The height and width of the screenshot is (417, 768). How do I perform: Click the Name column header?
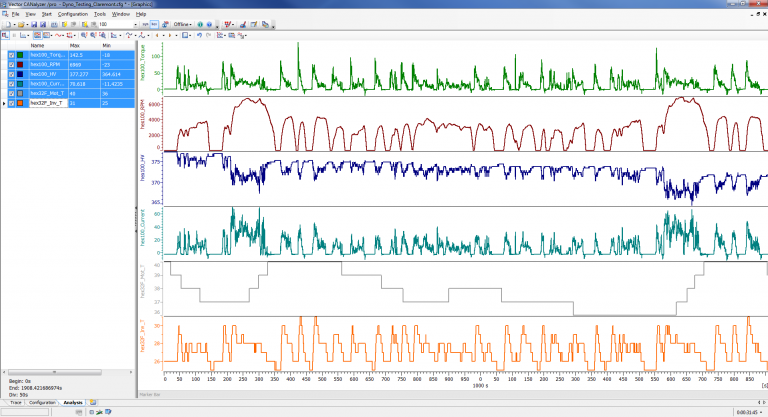(x=38, y=45)
